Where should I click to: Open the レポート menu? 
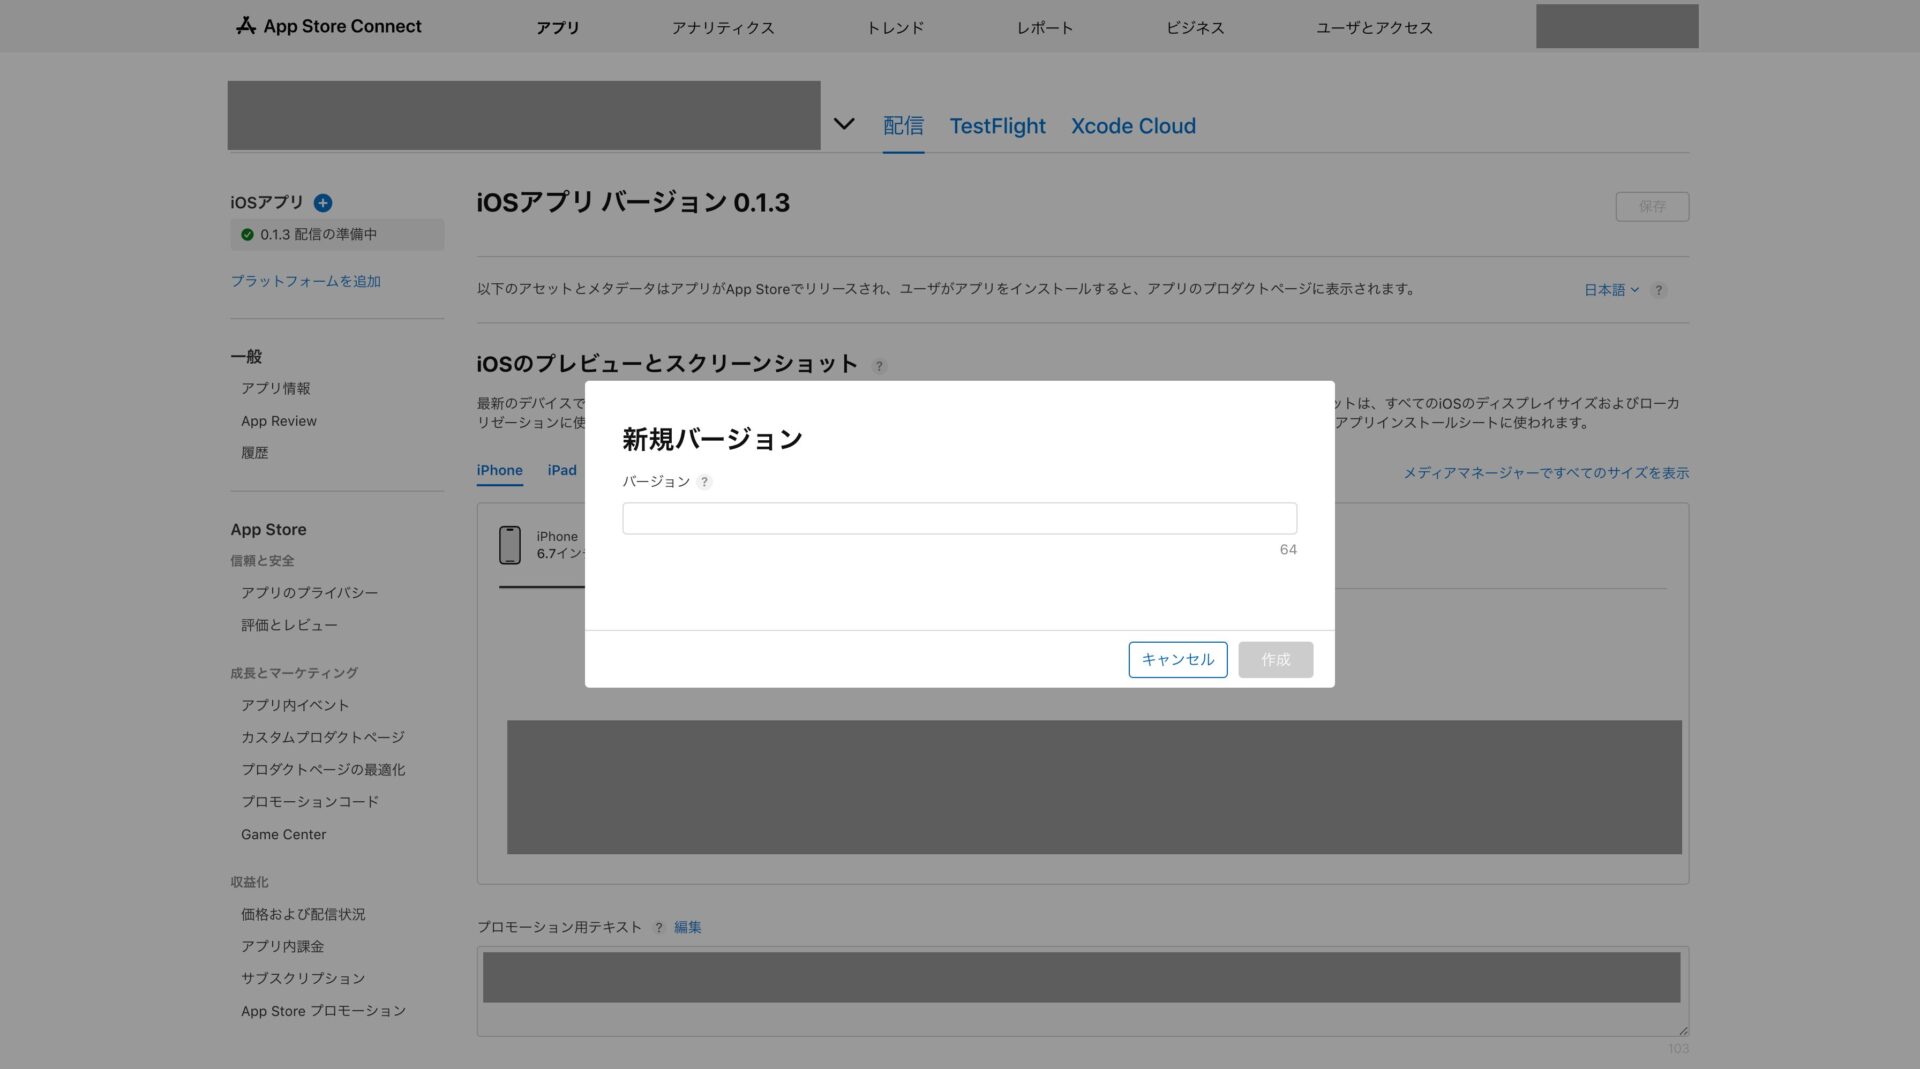[x=1045, y=28]
